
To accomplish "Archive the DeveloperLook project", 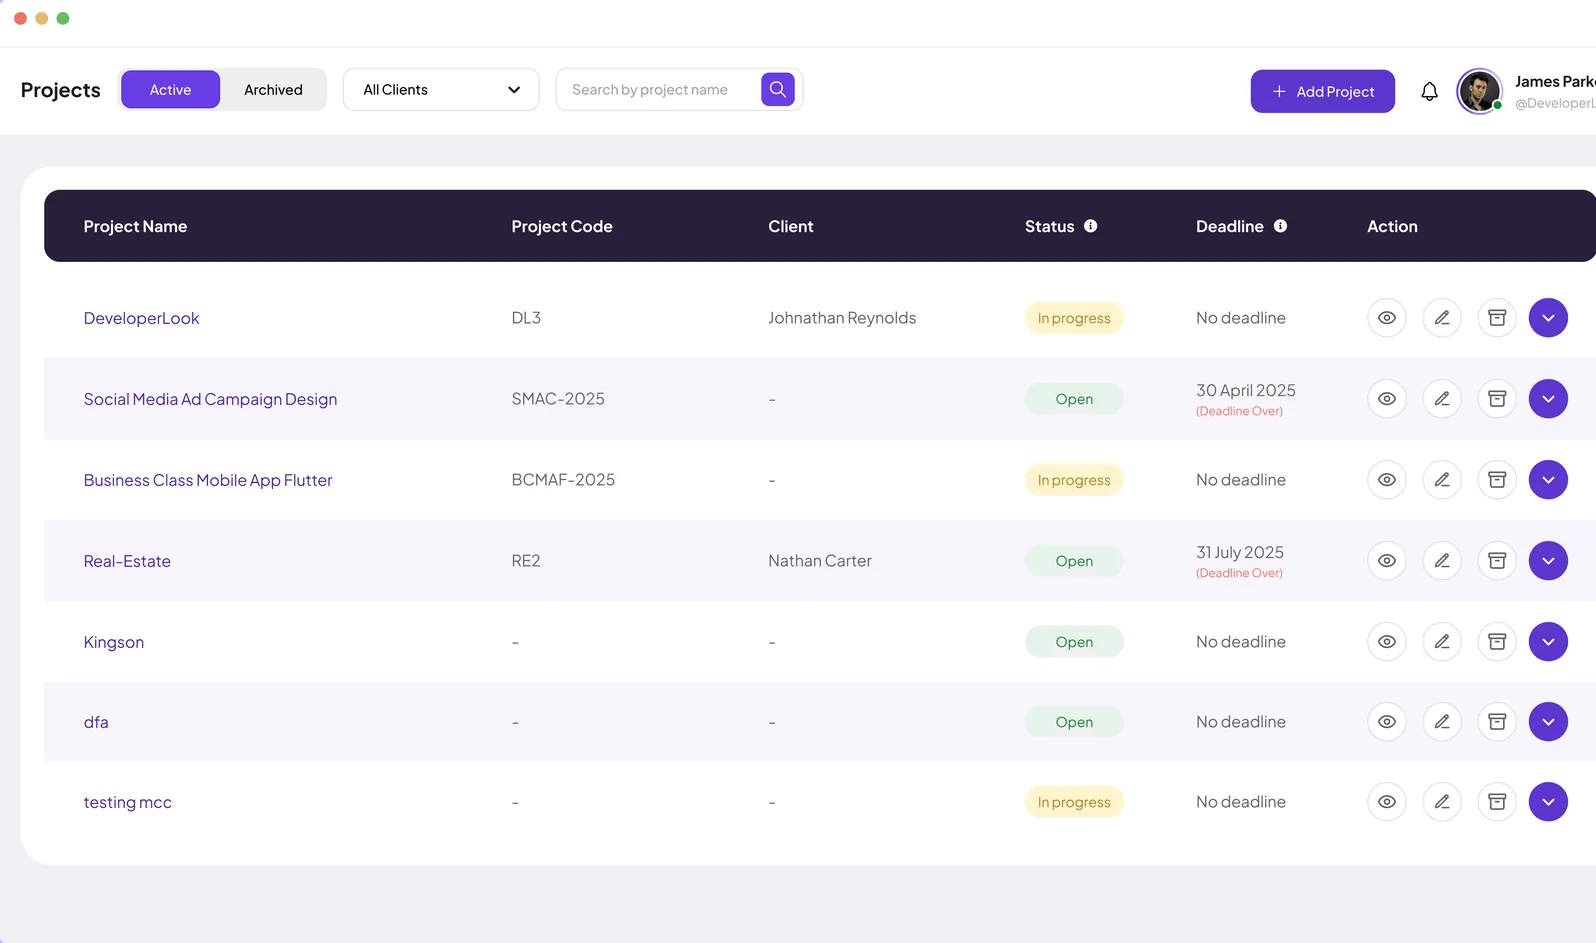I will pyautogui.click(x=1497, y=318).
